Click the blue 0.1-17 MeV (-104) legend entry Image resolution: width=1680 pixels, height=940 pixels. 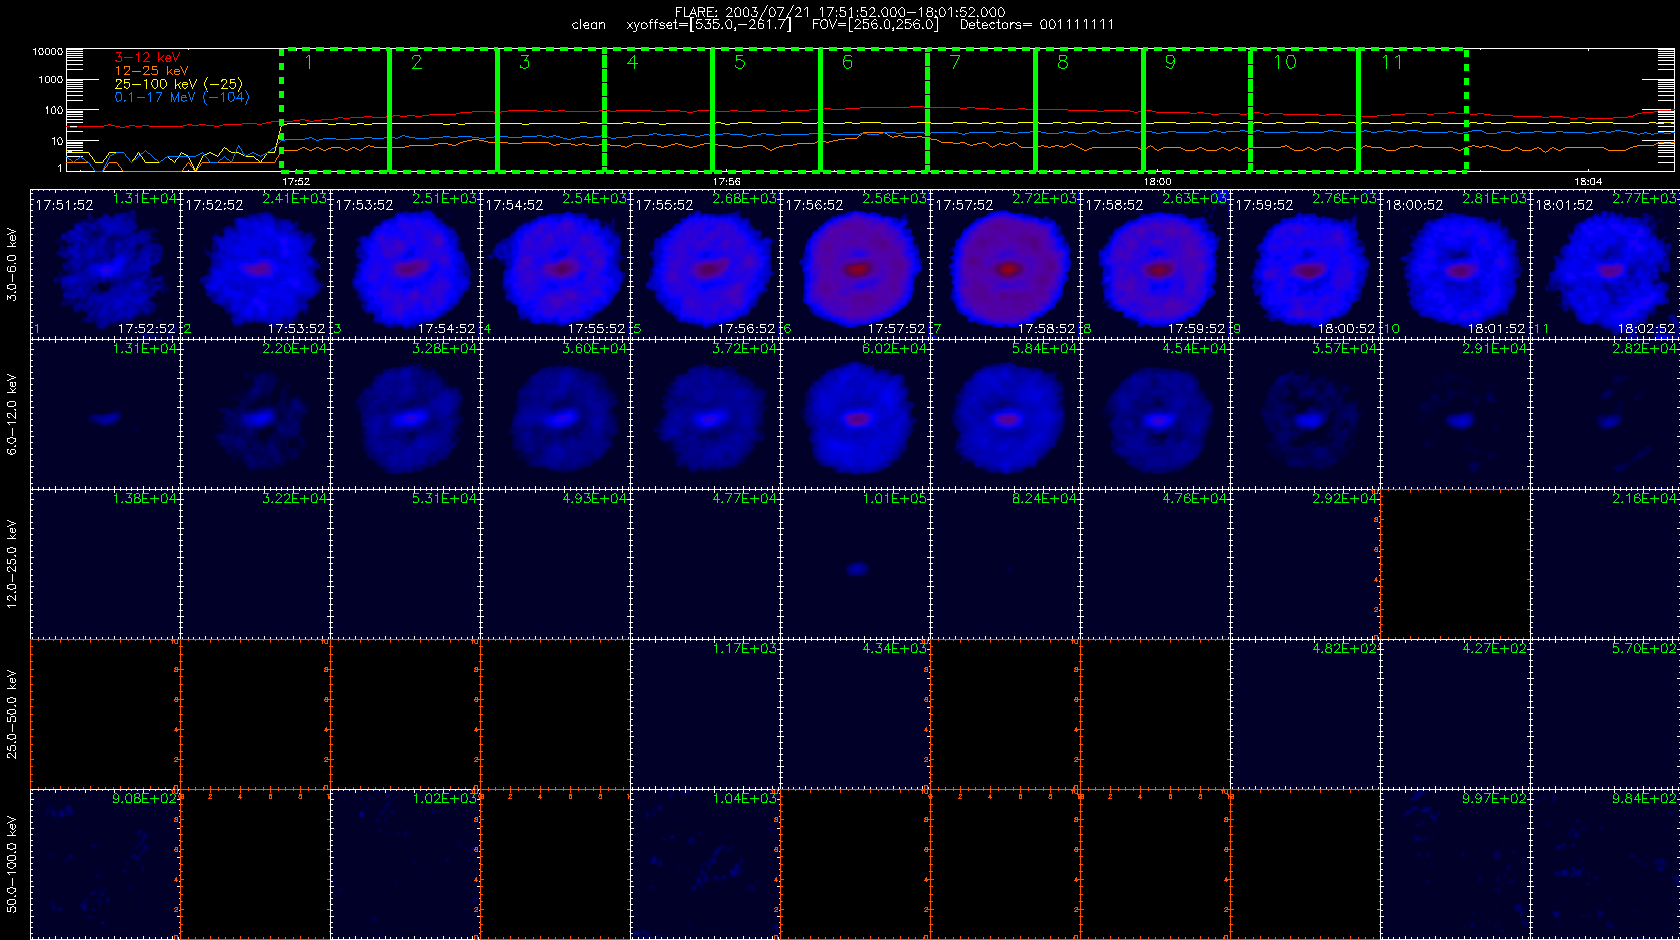coord(181,97)
